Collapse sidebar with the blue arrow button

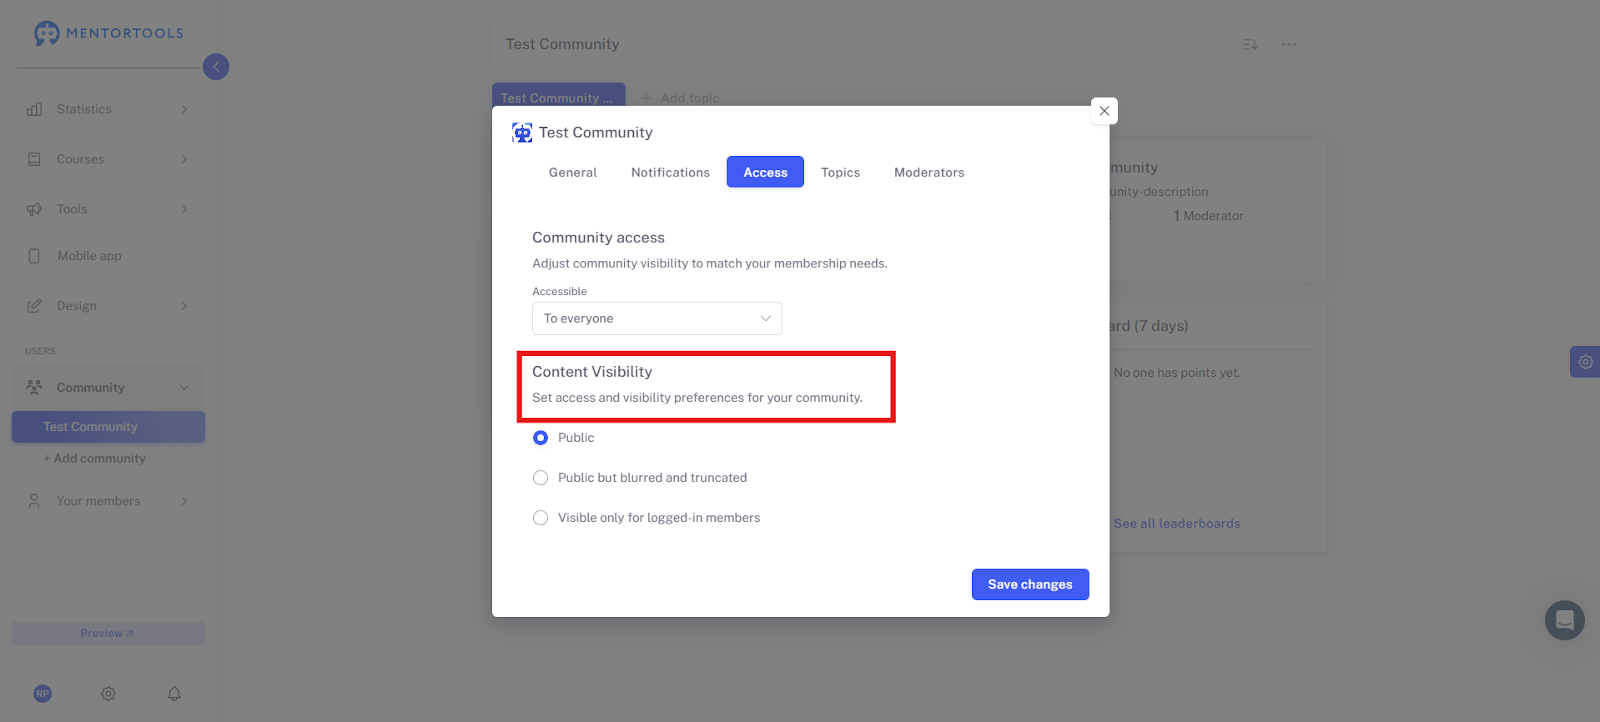[x=216, y=67]
